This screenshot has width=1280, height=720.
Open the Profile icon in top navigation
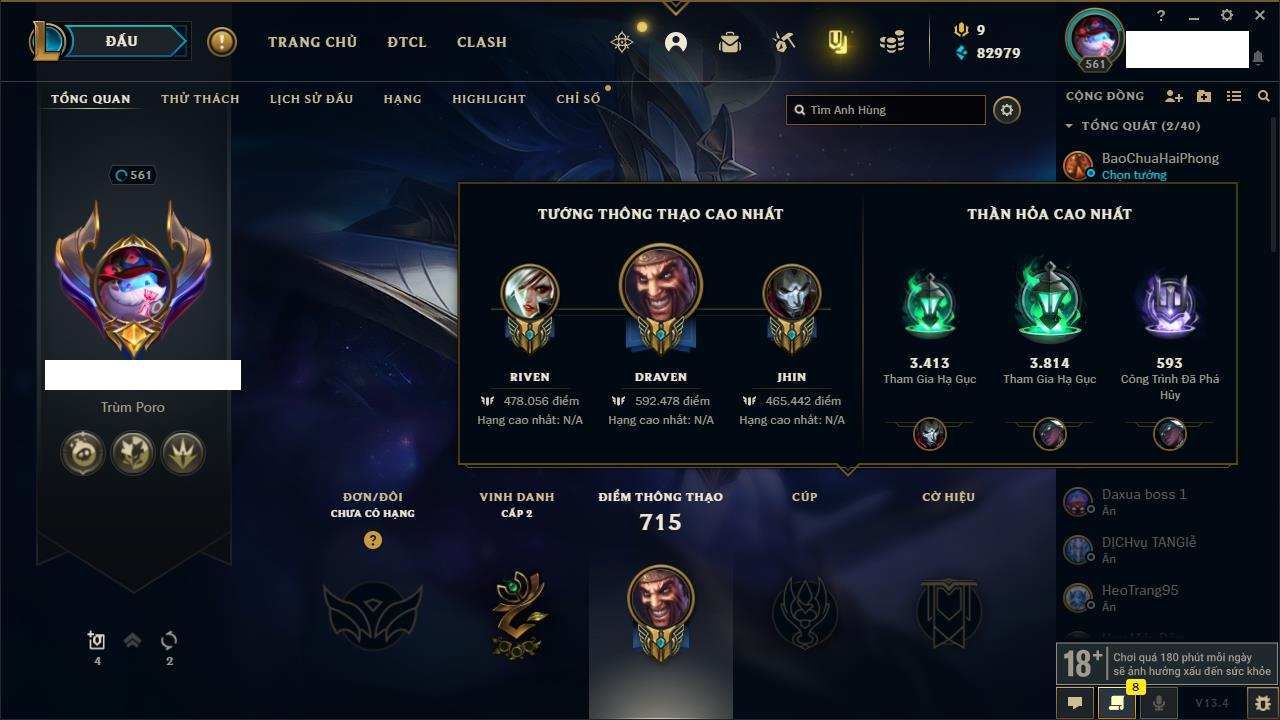point(676,42)
